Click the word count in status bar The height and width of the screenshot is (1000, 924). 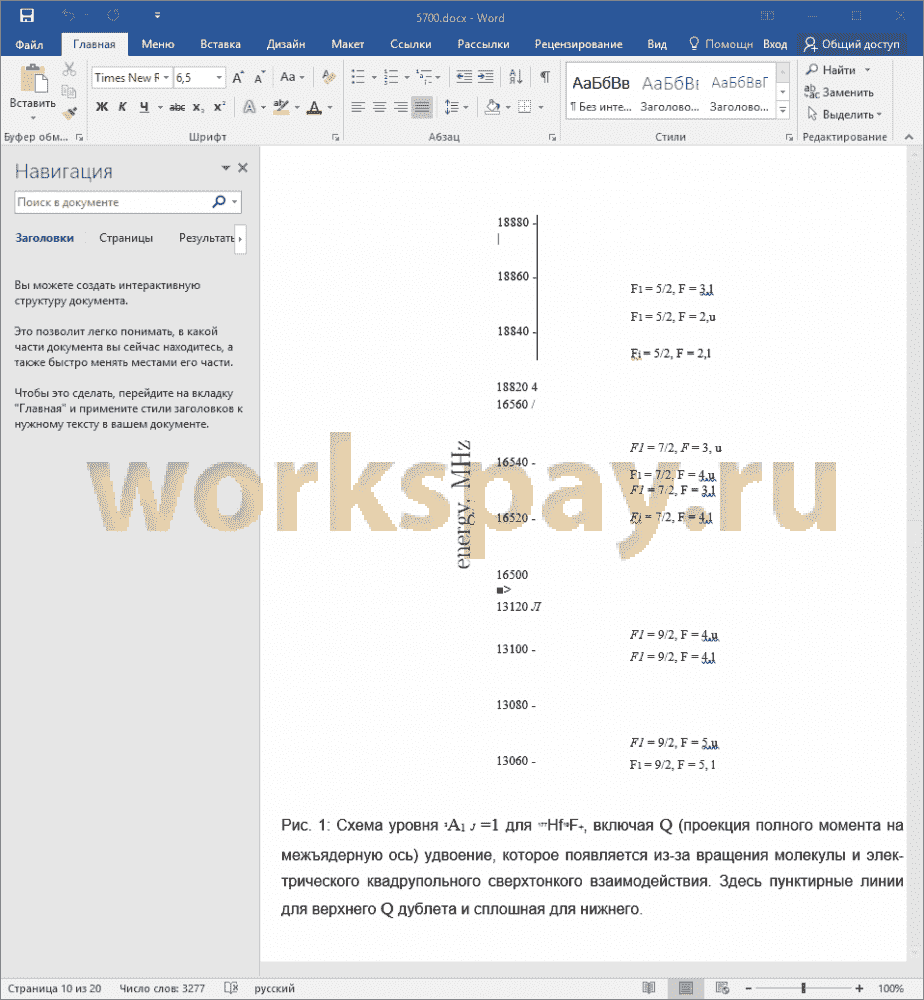tap(162, 988)
